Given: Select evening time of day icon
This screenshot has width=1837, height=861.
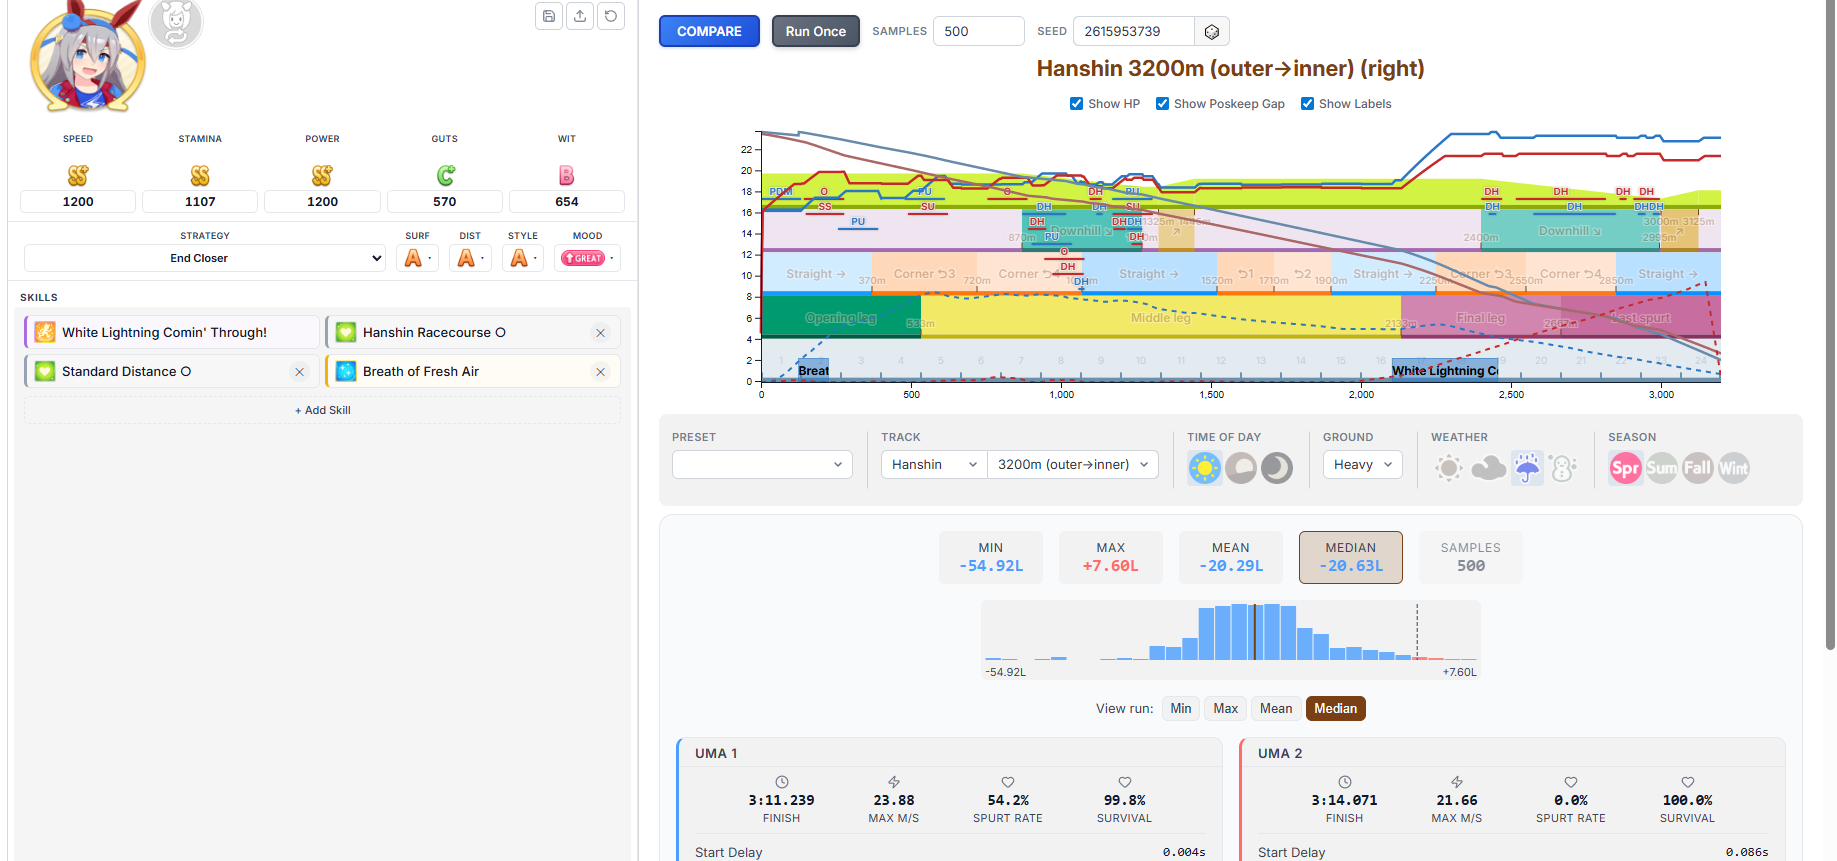Looking at the screenshot, I should click(1241, 468).
